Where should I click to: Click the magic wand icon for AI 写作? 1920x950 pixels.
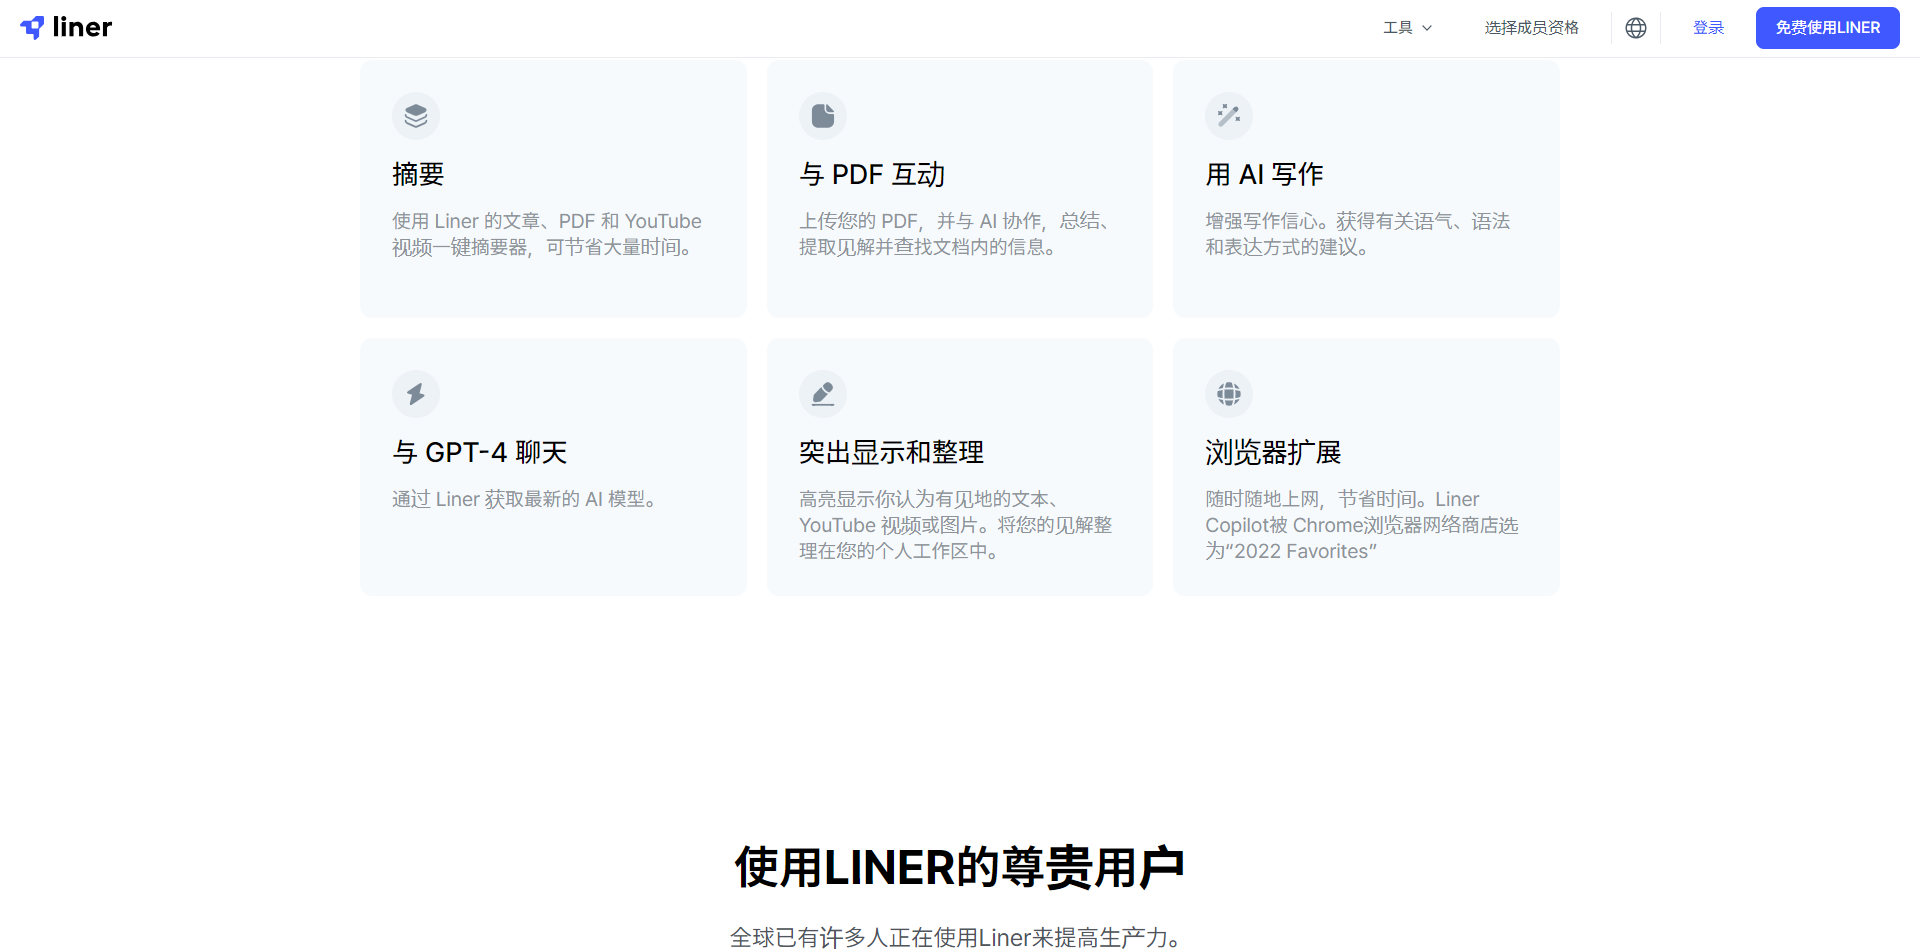pyautogui.click(x=1229, y=116)
